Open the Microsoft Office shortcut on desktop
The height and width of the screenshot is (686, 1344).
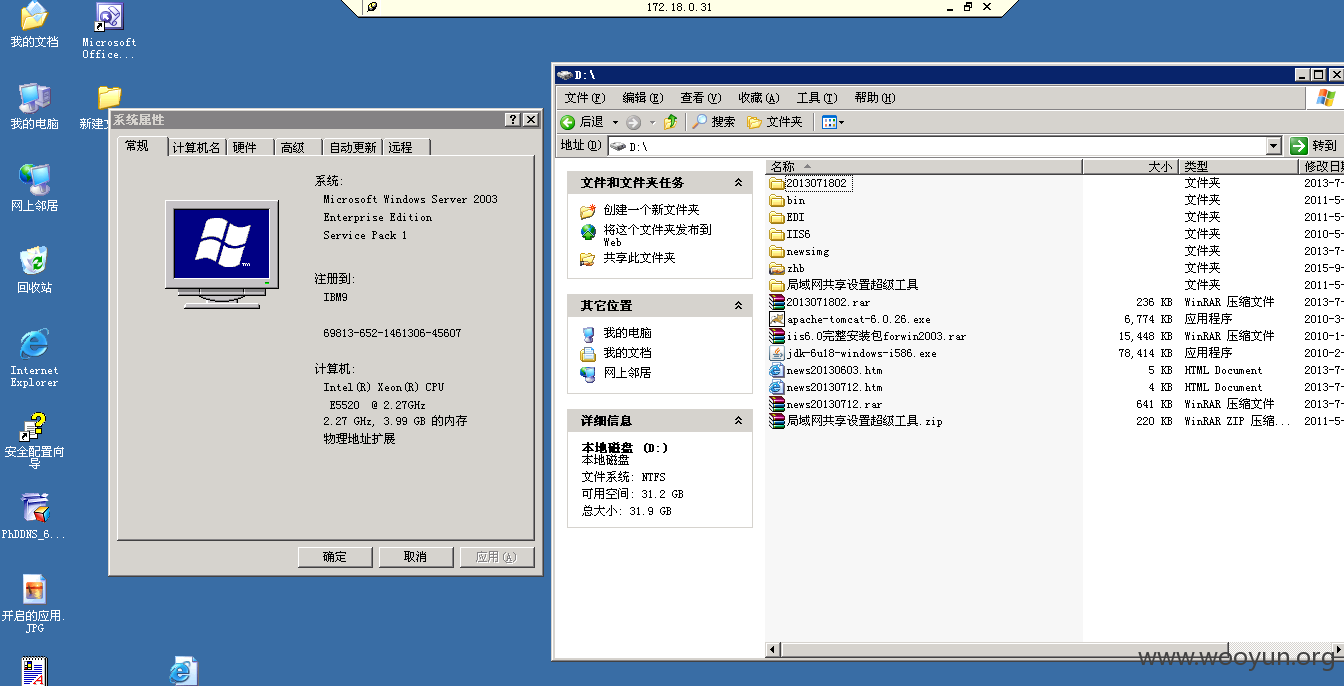coord(109,30)
